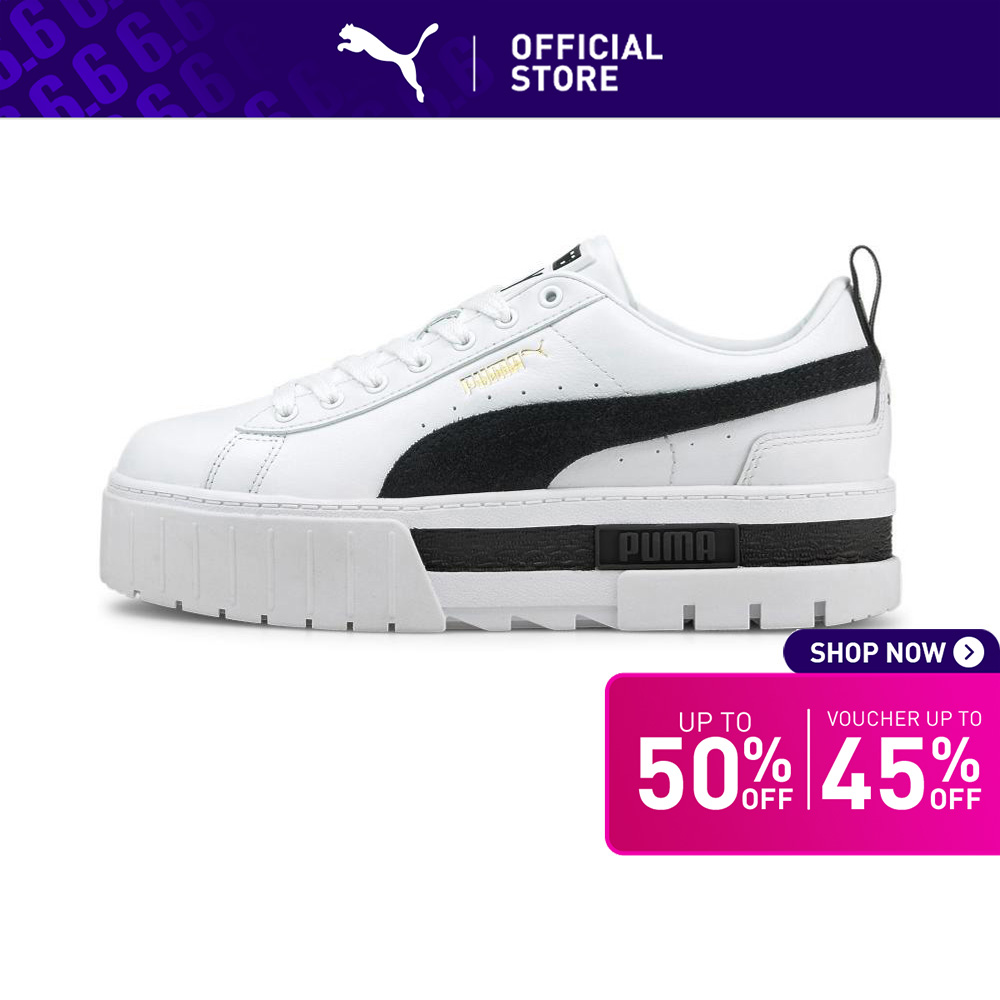Click the gold Puma logo on shoe upper
This screenshot has width=1000, height=1000.
[x=503, y=368]
